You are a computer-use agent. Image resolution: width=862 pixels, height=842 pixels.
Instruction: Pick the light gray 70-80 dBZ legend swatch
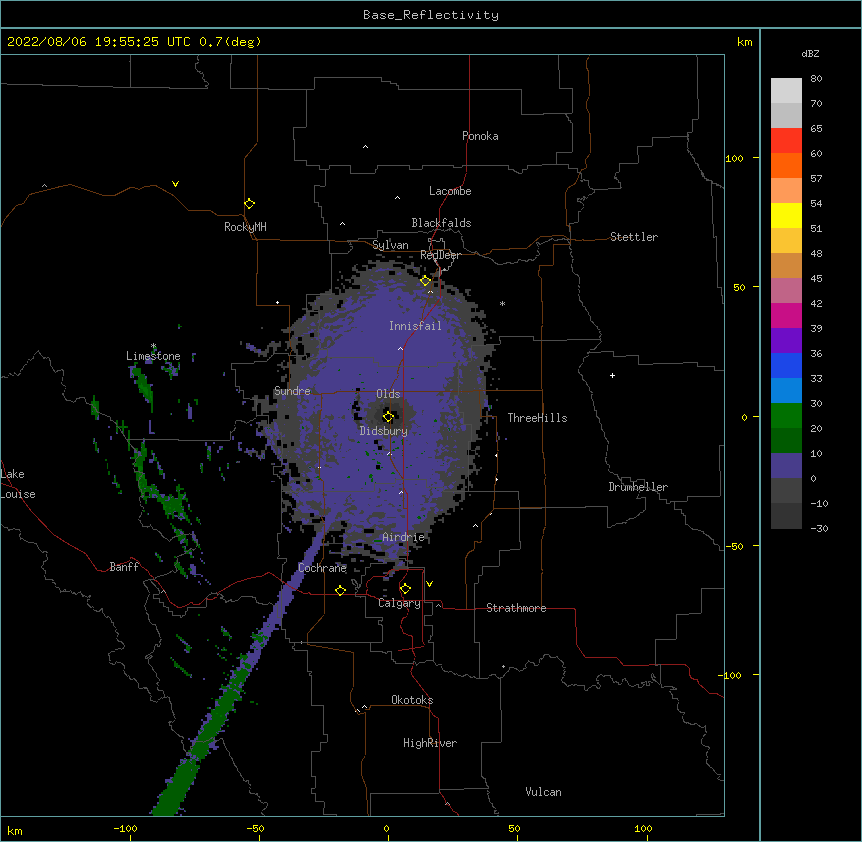(786, 91)
